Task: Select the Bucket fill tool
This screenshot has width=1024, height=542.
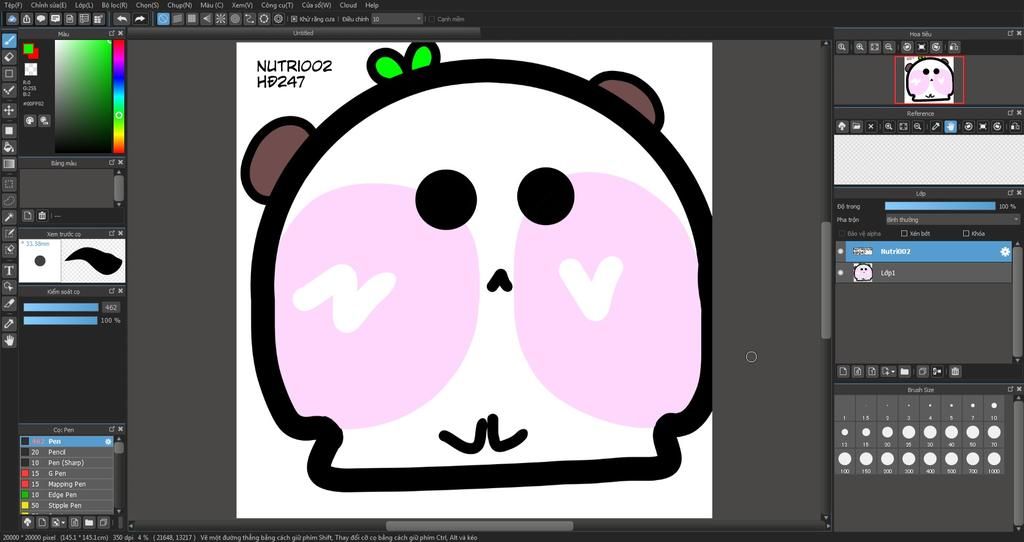Action: click(x=9, y=148)
